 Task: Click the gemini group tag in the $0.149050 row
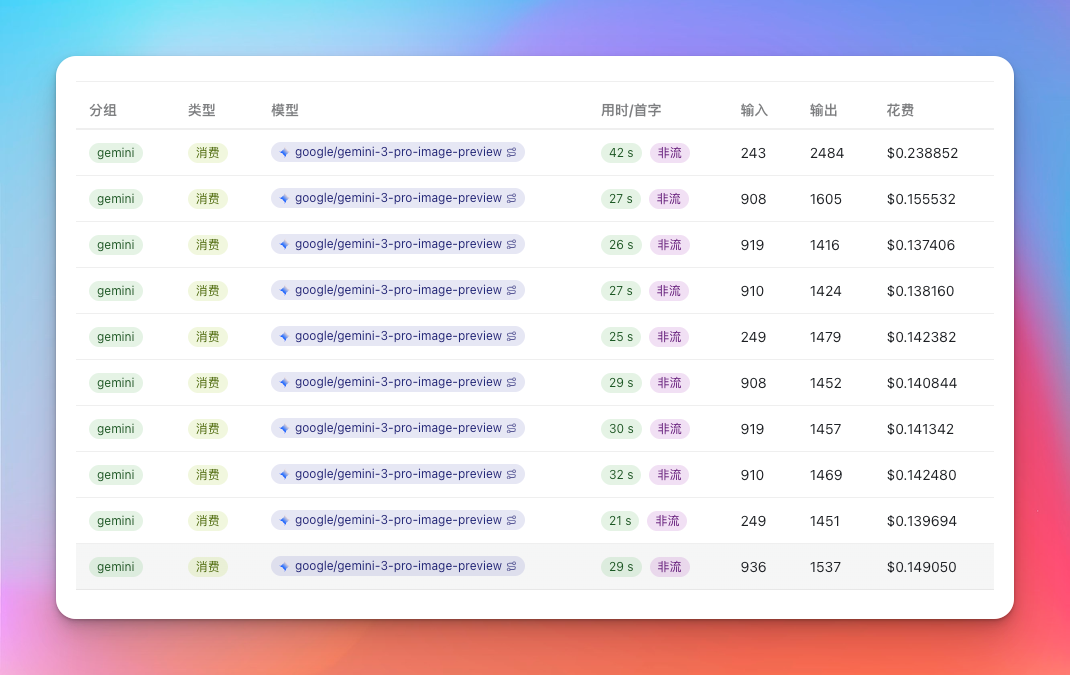[x=115, y=567]
